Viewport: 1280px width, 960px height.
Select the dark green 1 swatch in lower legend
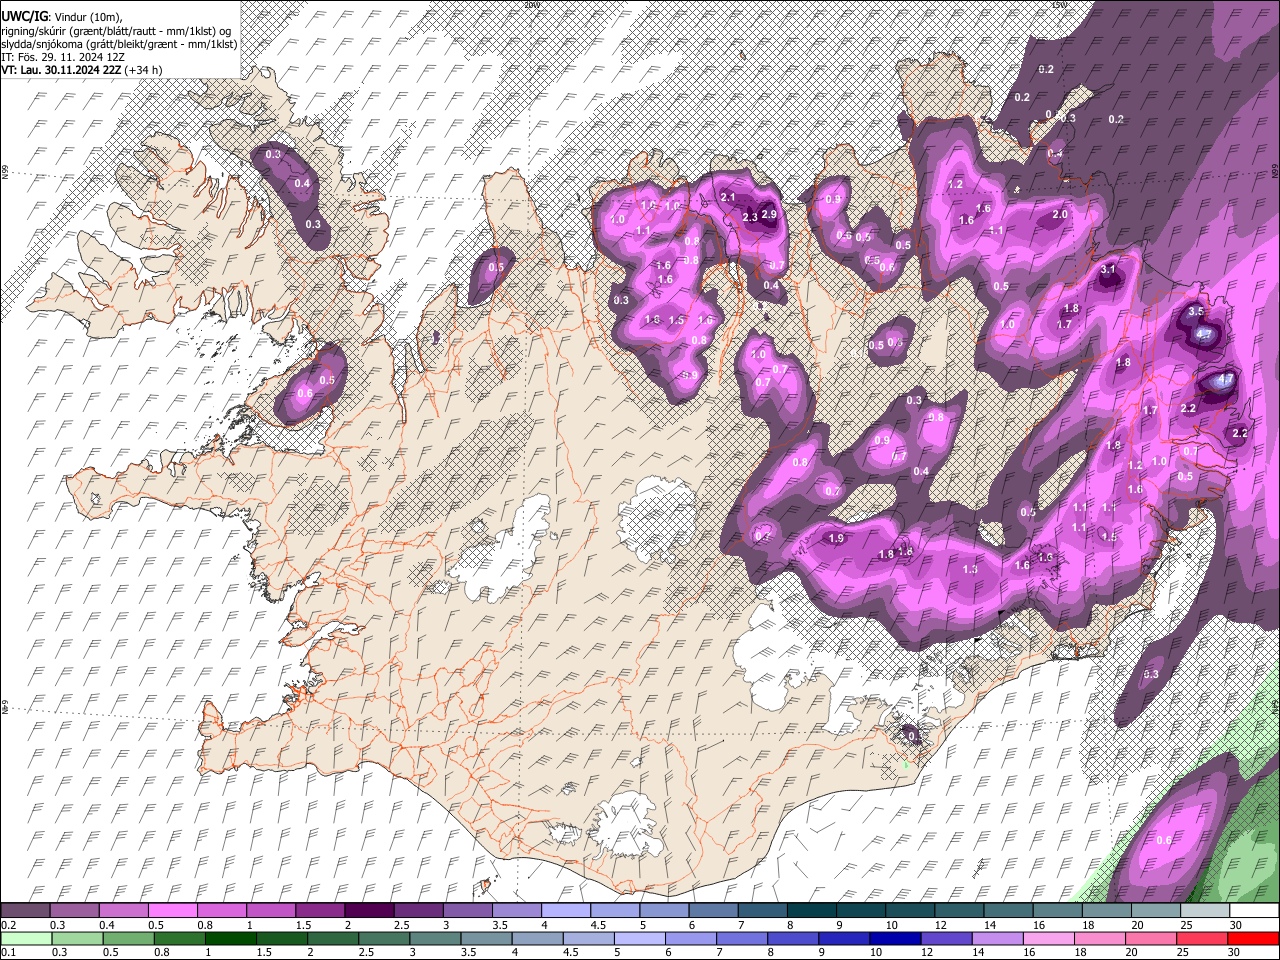point(229,938)
